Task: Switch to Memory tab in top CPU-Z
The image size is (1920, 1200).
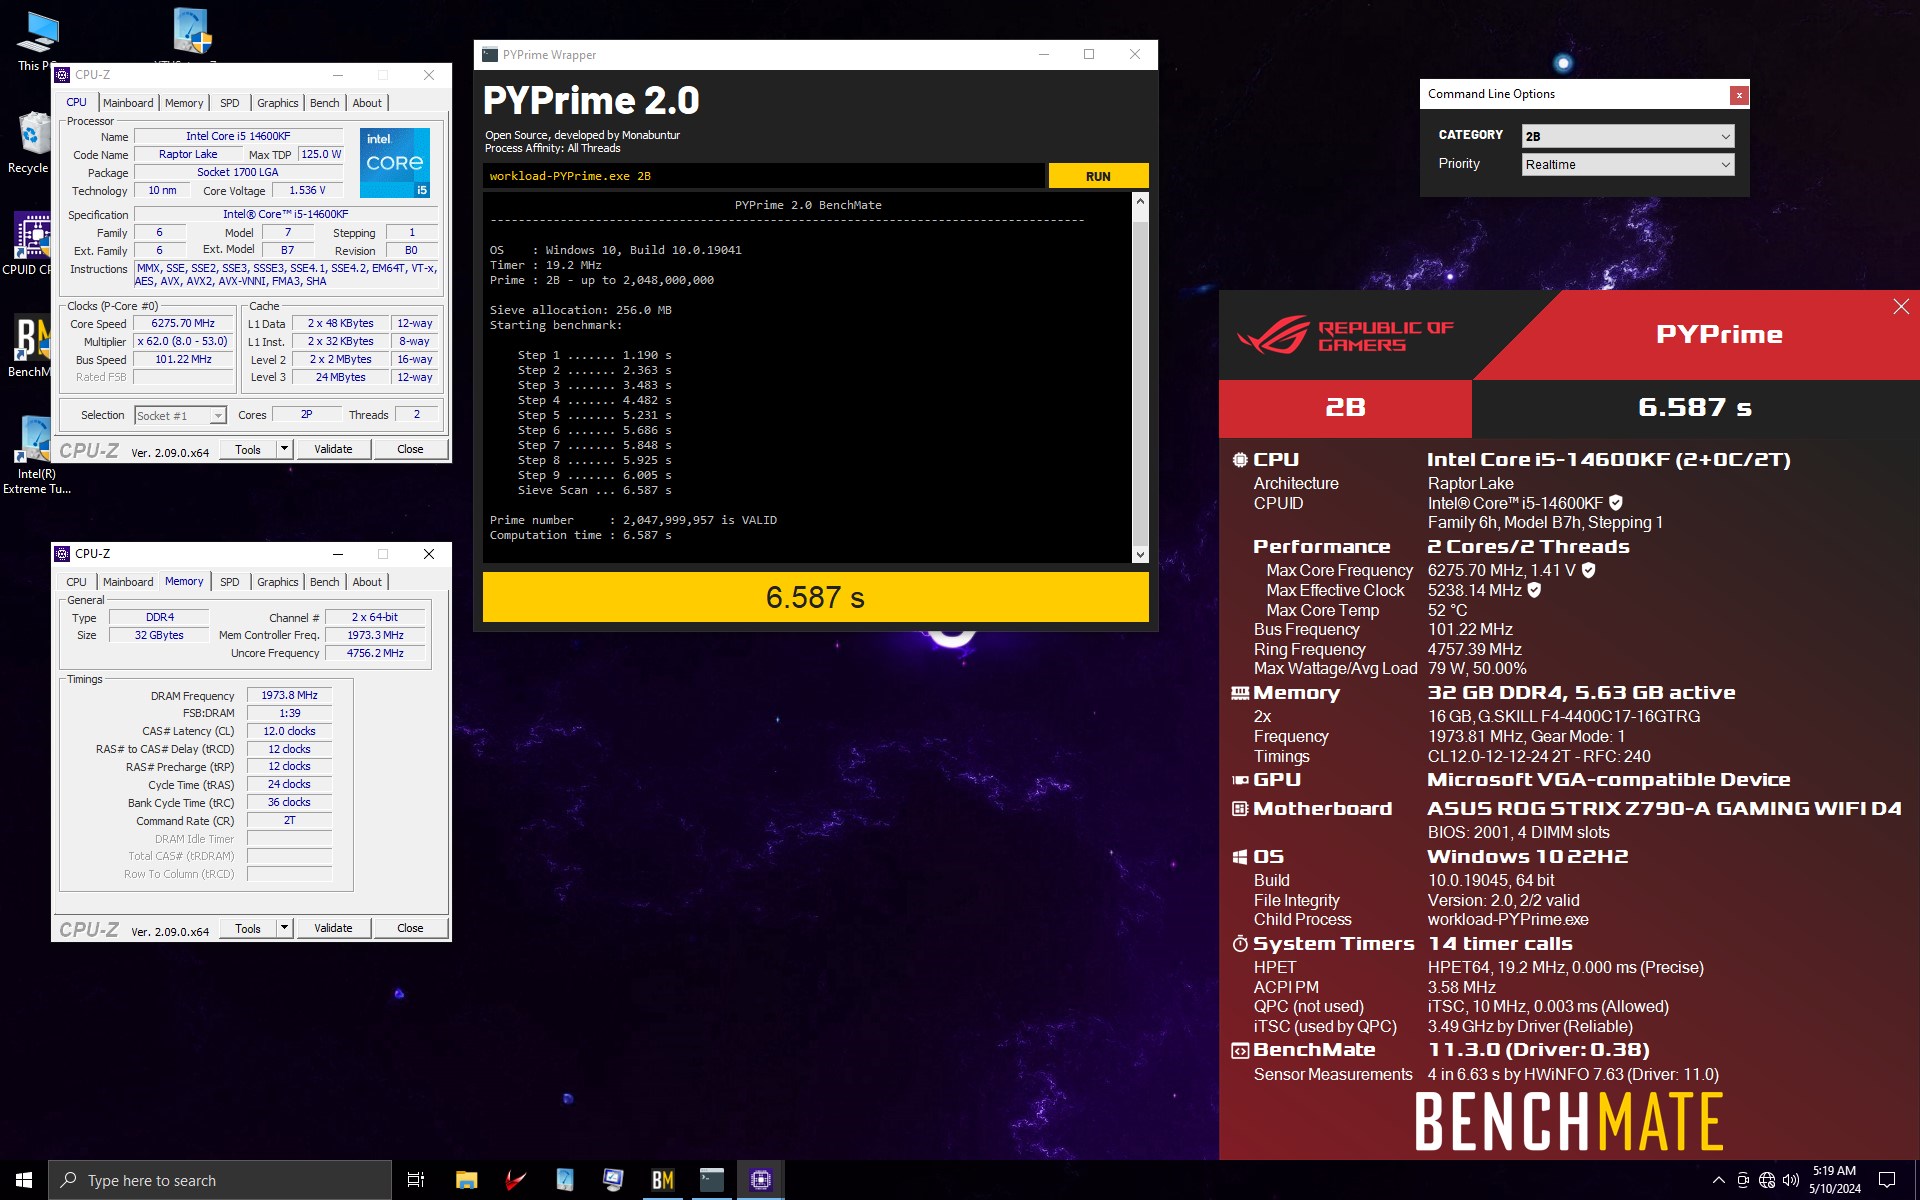Action: click(x=184, y=103)
